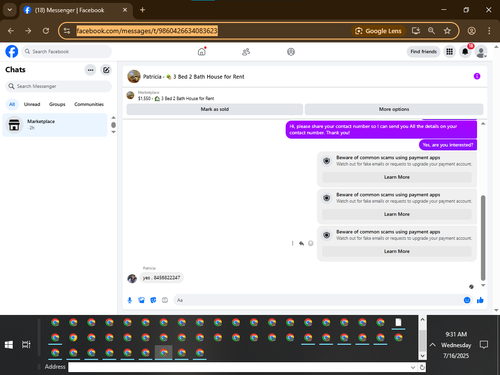Click the voice clip microphone icon
500x375 pixels.
click(130, 300)
